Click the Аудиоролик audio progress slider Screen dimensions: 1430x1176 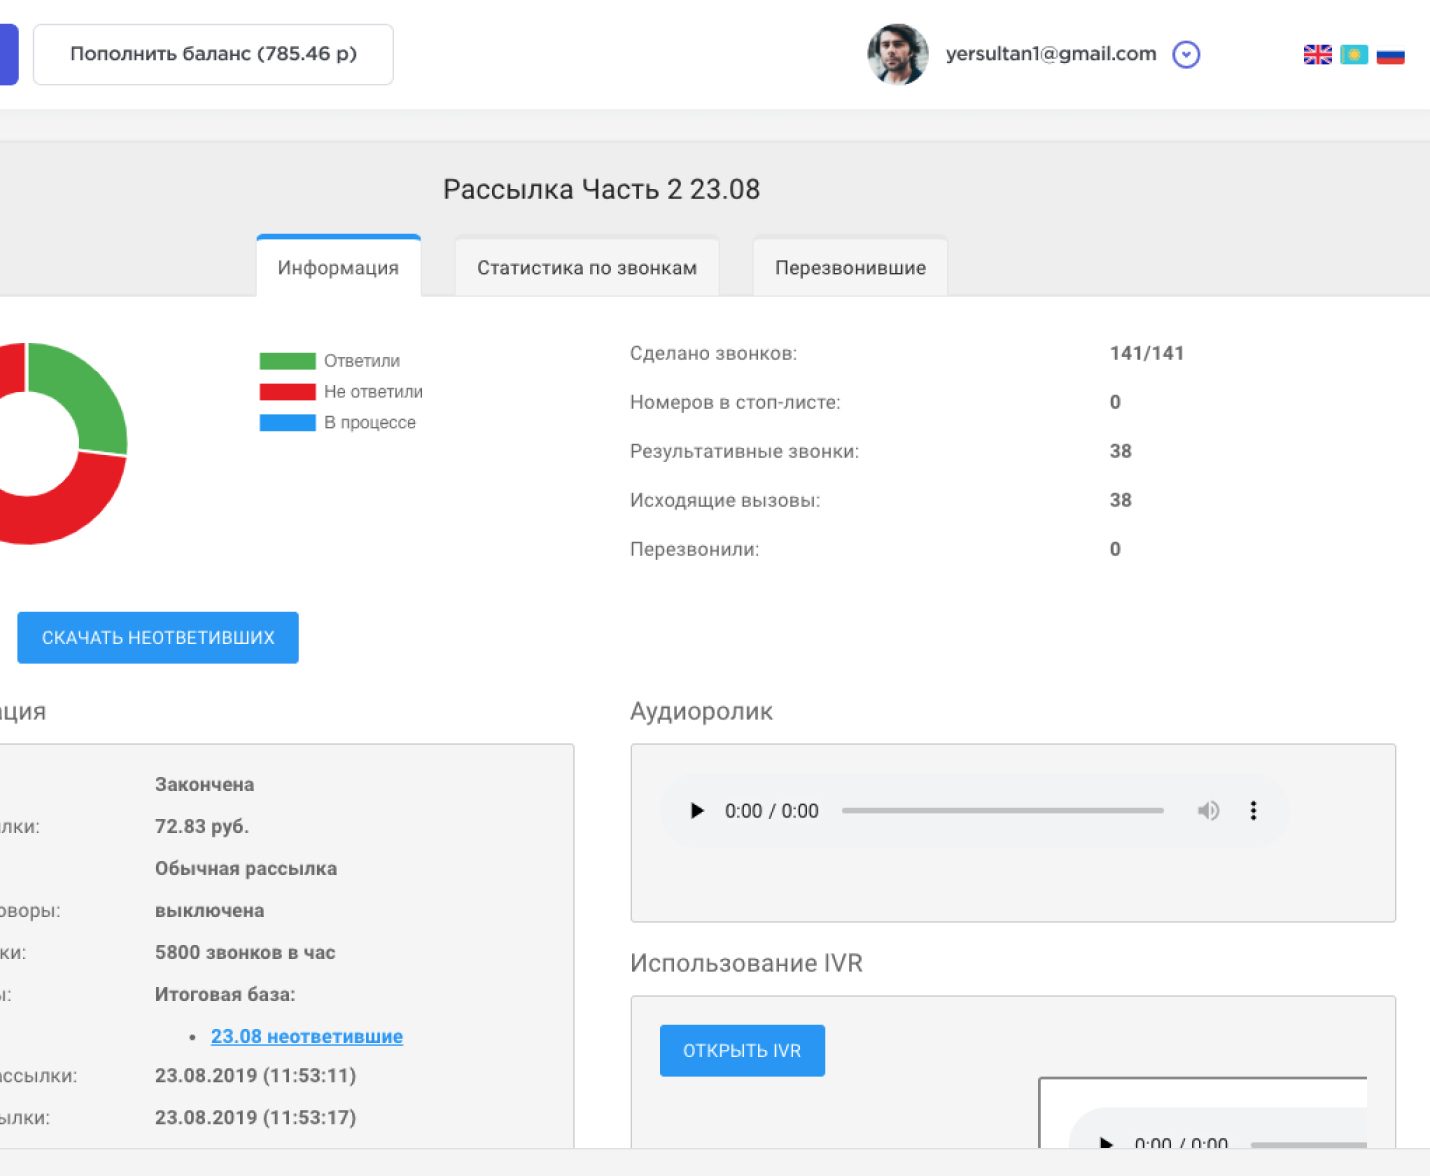pyautogui.click(x=1002, y=811)
